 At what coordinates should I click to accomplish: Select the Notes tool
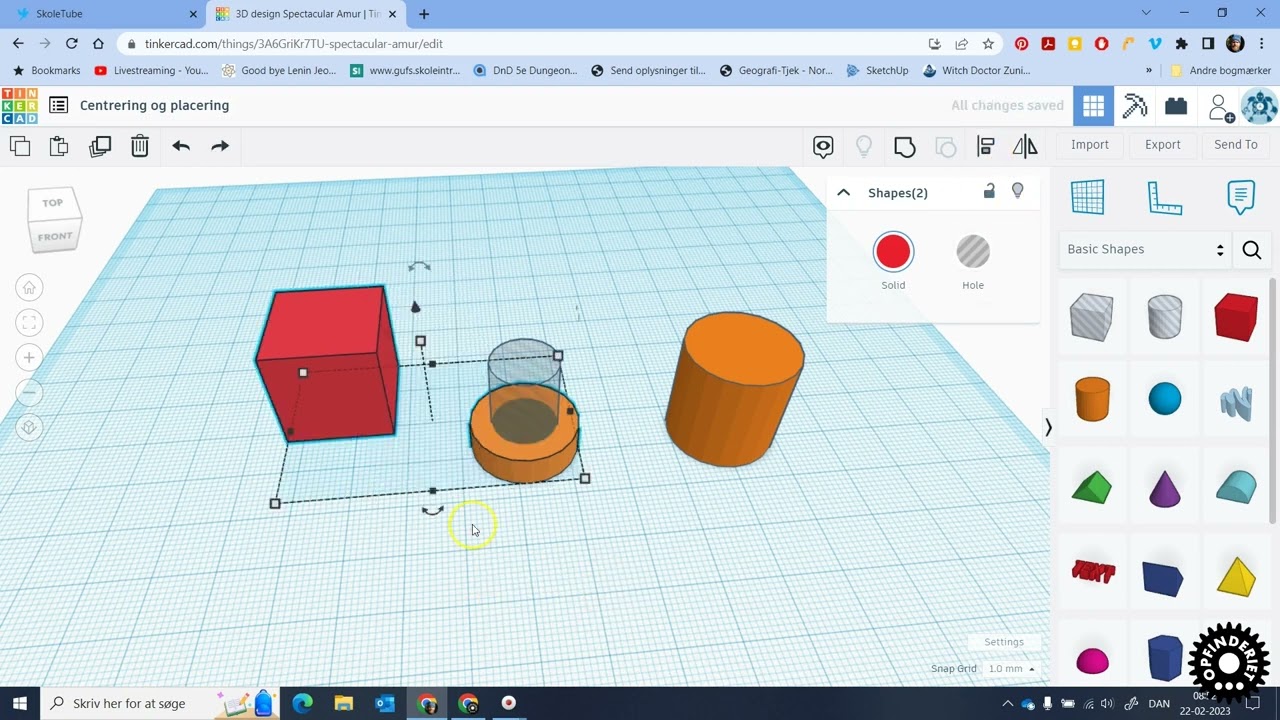pos(1240,197)
